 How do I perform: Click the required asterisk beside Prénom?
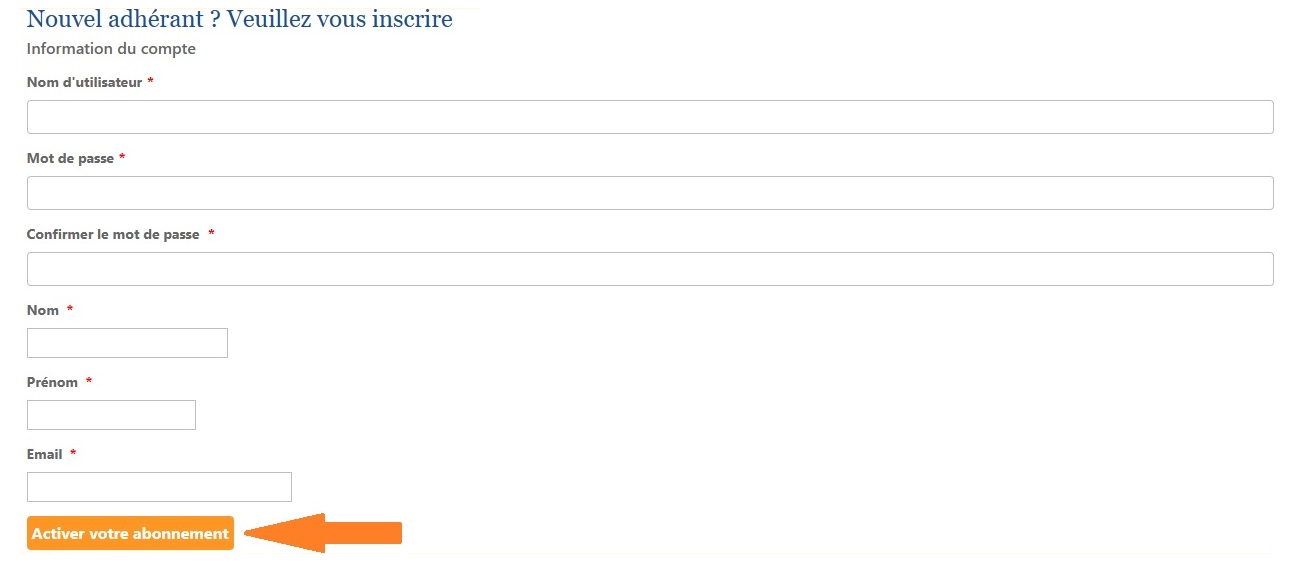pos(89,382)
